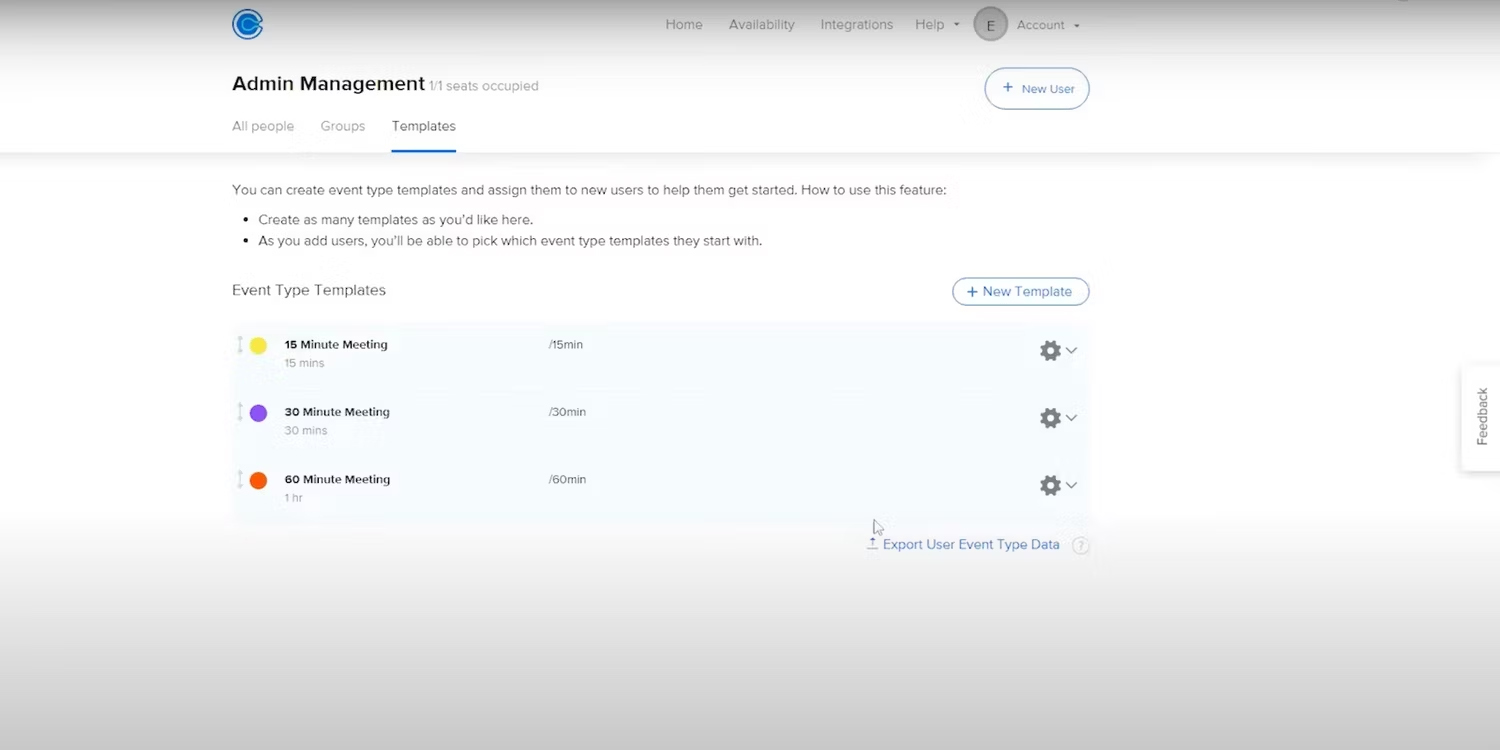The image size is (1500, 750).
Task: Click the drag handle beside 60 Minute Meeting
Action: coord(239,480)
